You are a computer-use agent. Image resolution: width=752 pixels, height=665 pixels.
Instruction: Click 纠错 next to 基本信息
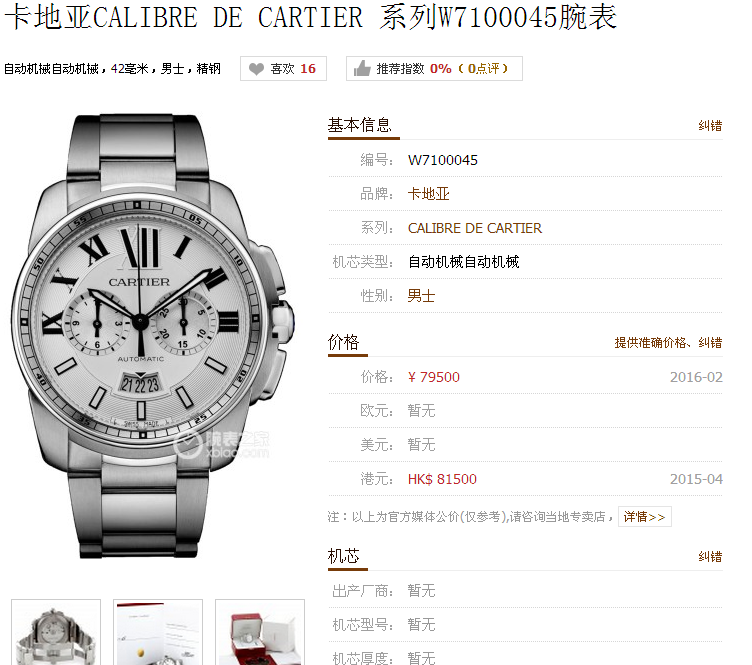(710, 126)
